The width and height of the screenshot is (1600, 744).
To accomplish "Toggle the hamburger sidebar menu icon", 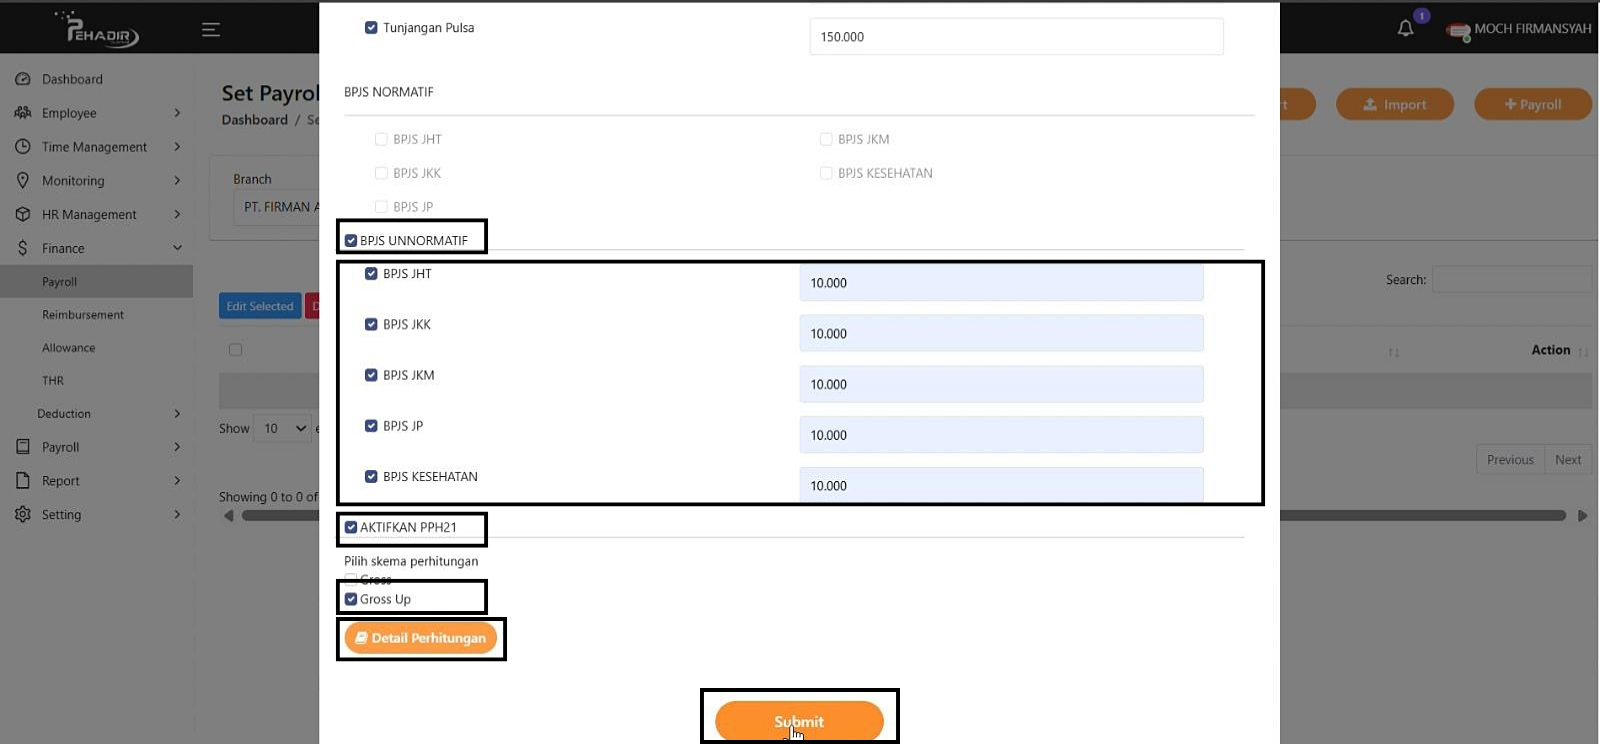I will tap(211, 30).
